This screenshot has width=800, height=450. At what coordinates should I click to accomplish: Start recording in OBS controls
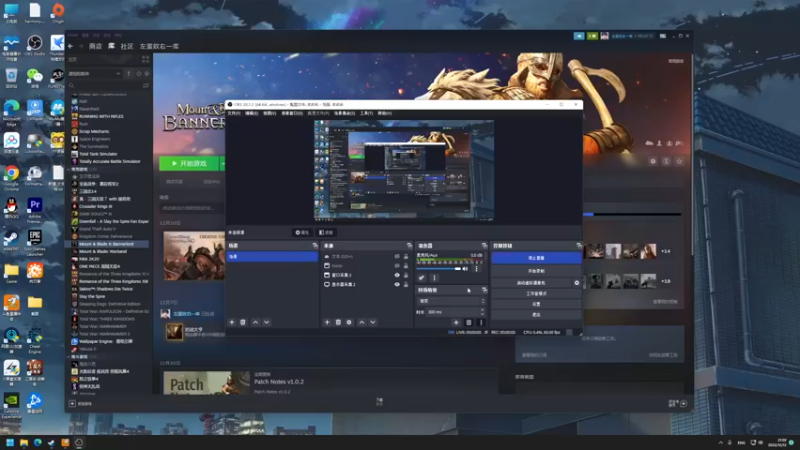pyautogui.click(x=536, y=271)
